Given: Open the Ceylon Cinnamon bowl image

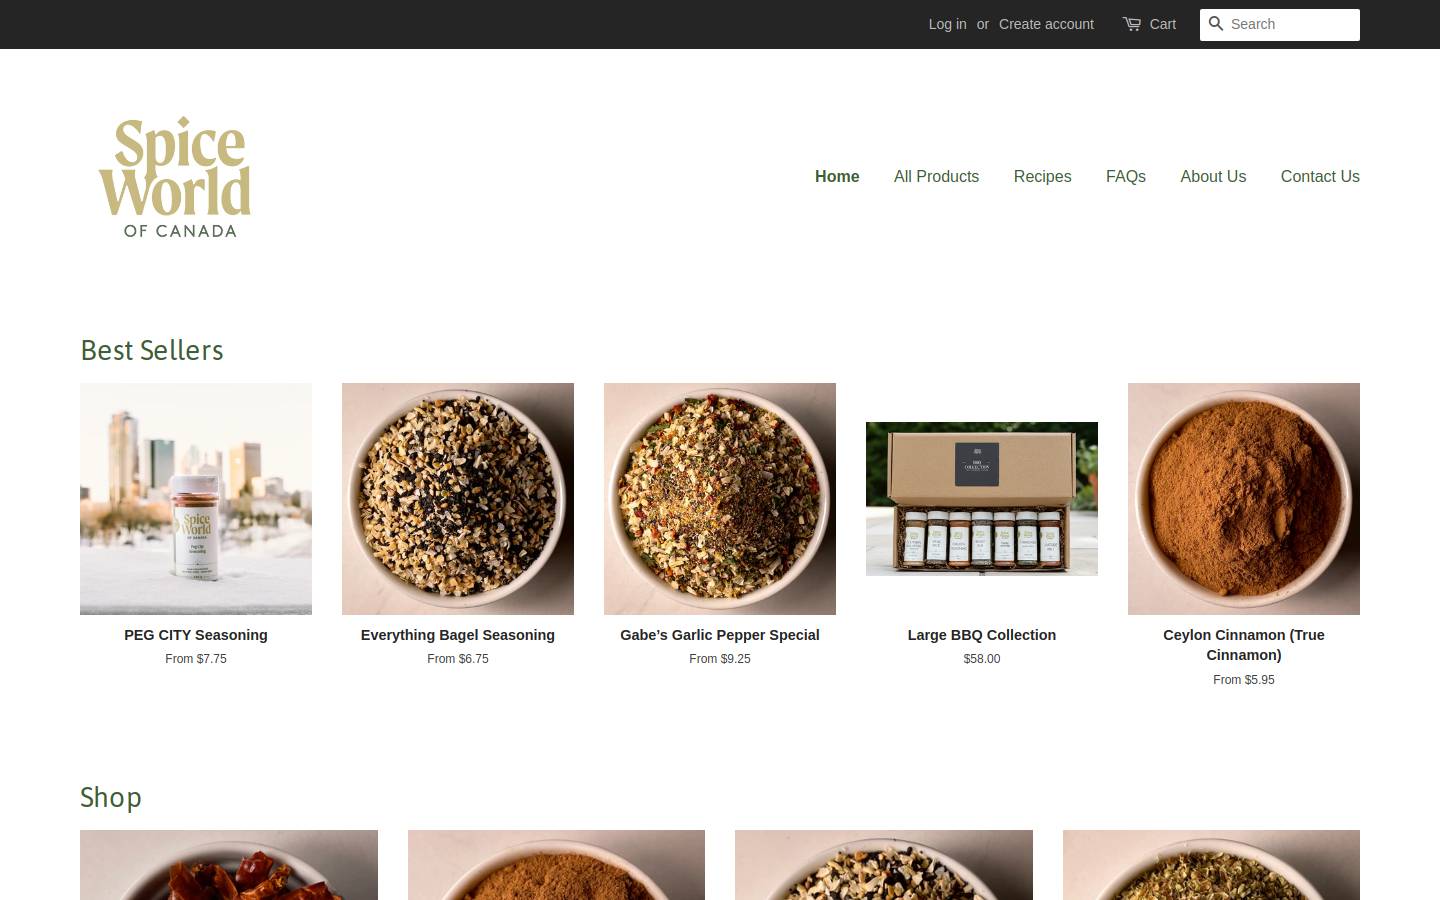Looking at the screenshot, I should tap(1244, 499).
